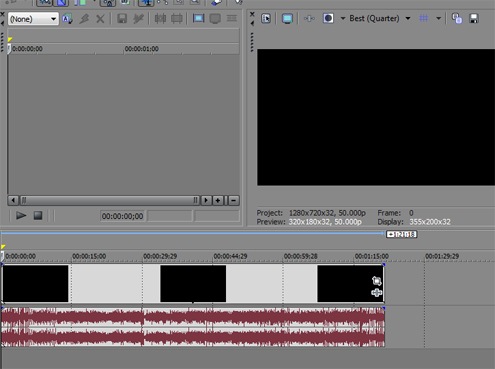Zoom out the trimmer with the minus button
The height and width of the screenshot is (369, 495).
tap(234, 200)
